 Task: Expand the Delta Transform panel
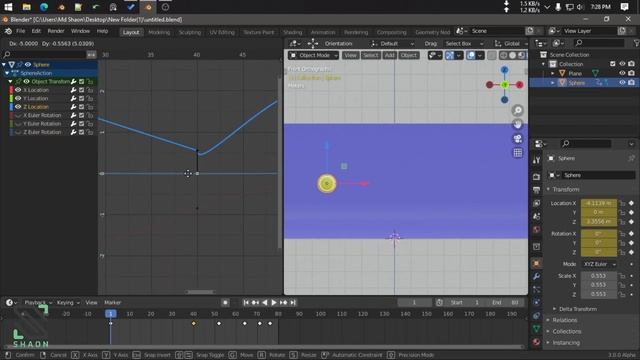[554, 309]
